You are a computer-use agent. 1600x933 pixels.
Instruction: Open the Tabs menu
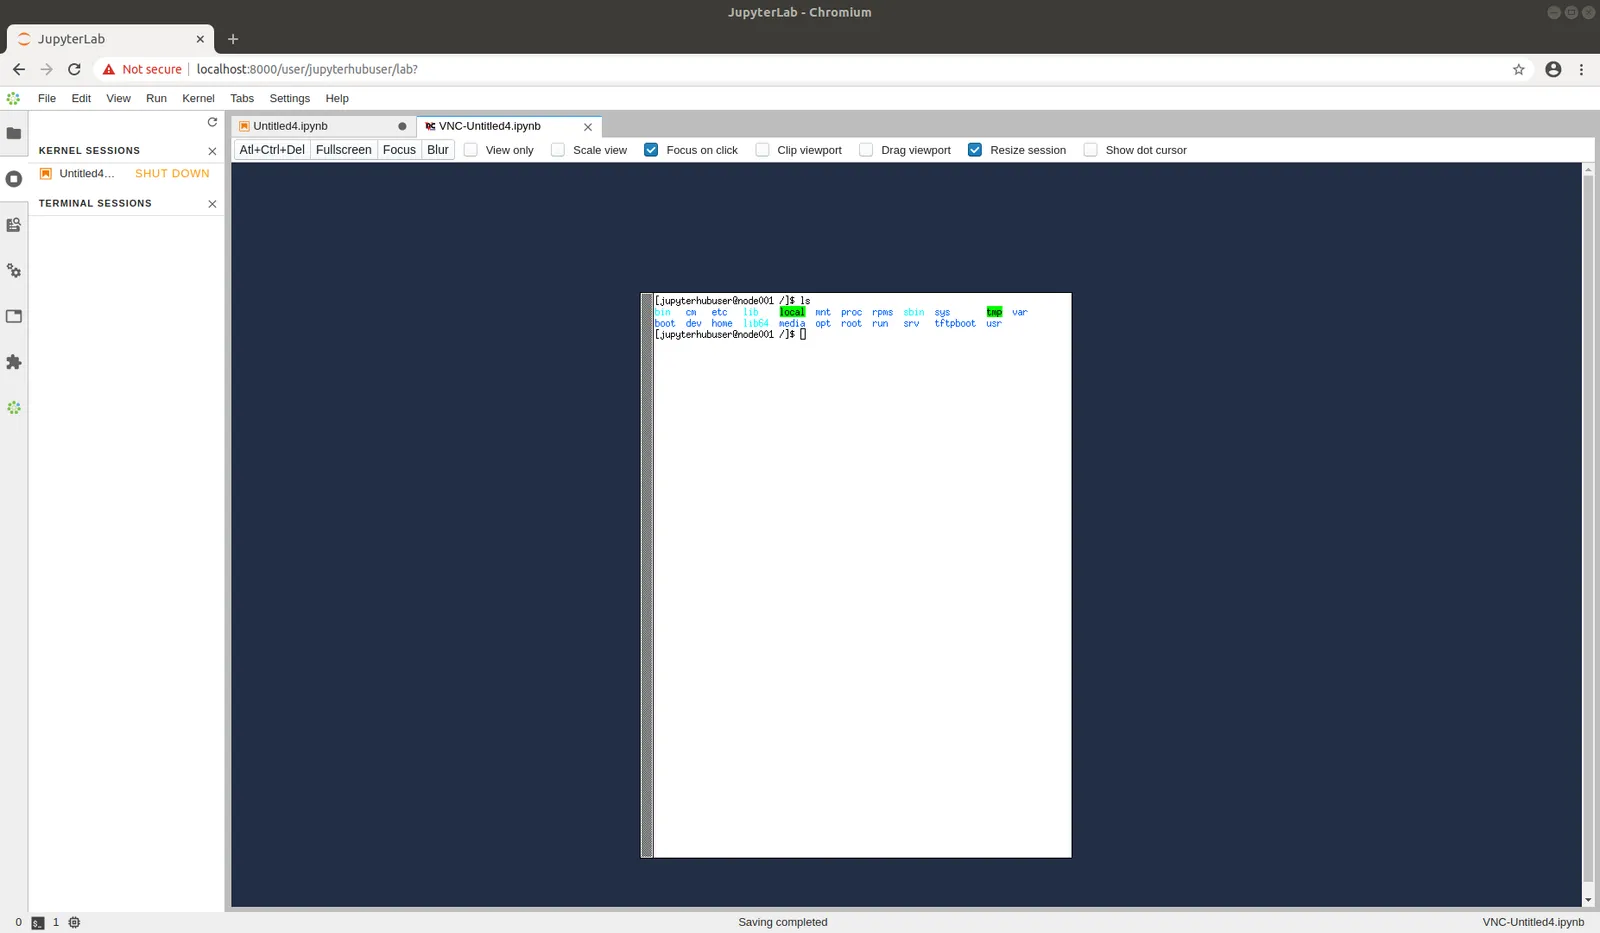coord(242,98)
